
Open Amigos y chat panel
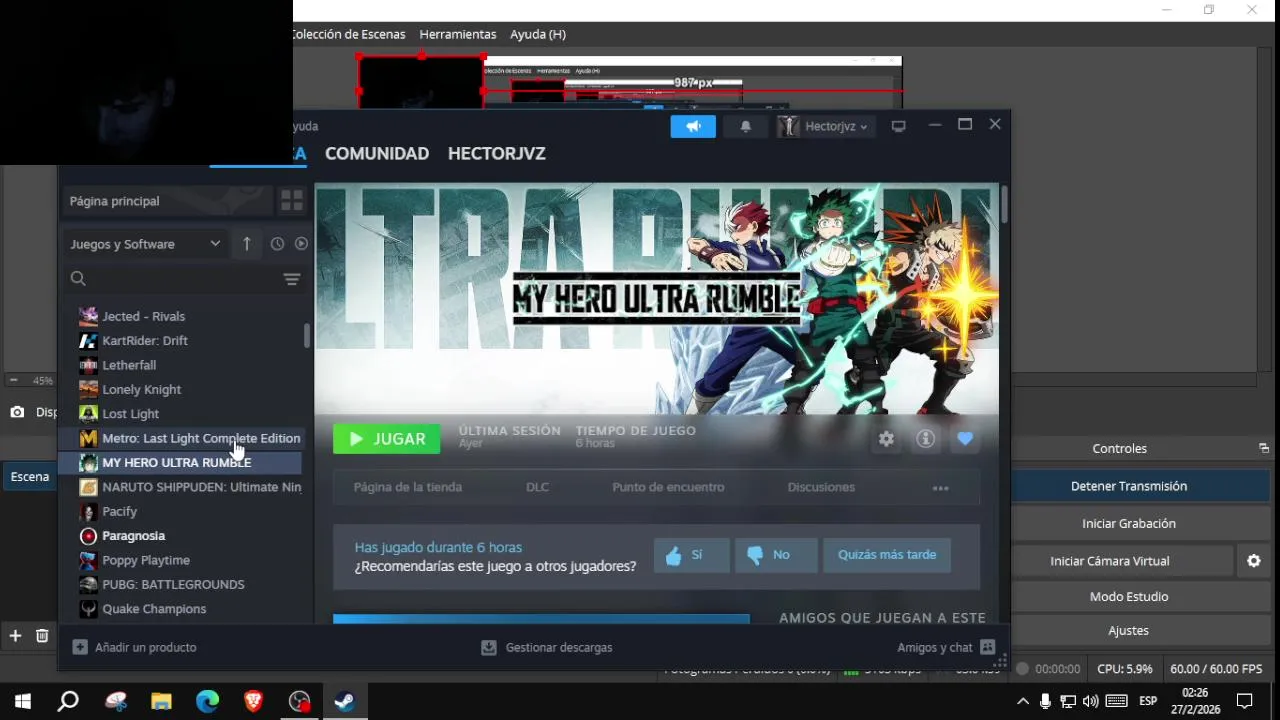[x=946, y=648]
